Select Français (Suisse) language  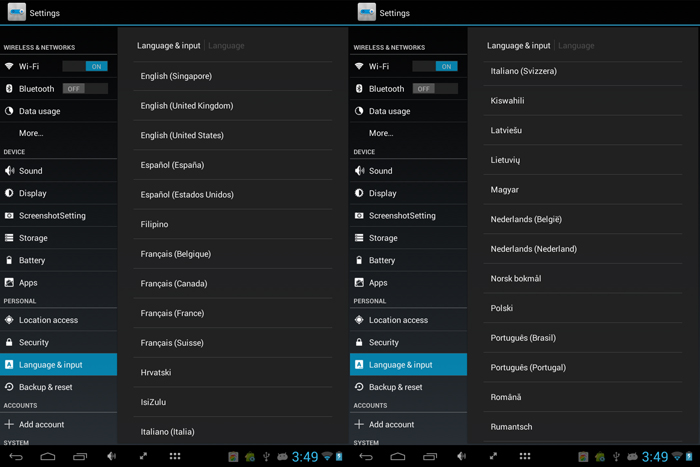point(233,343)
